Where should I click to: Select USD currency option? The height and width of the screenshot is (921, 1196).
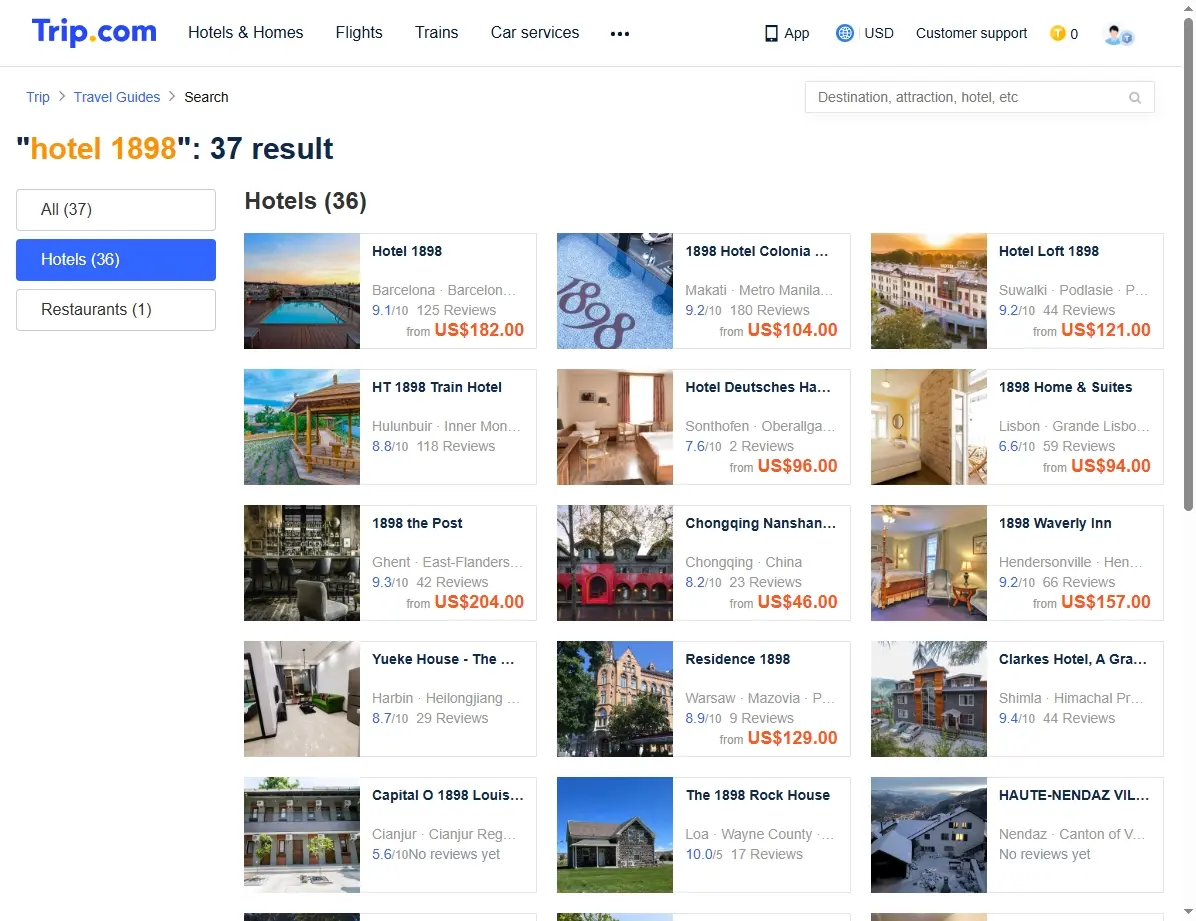(x=879, y=33)
